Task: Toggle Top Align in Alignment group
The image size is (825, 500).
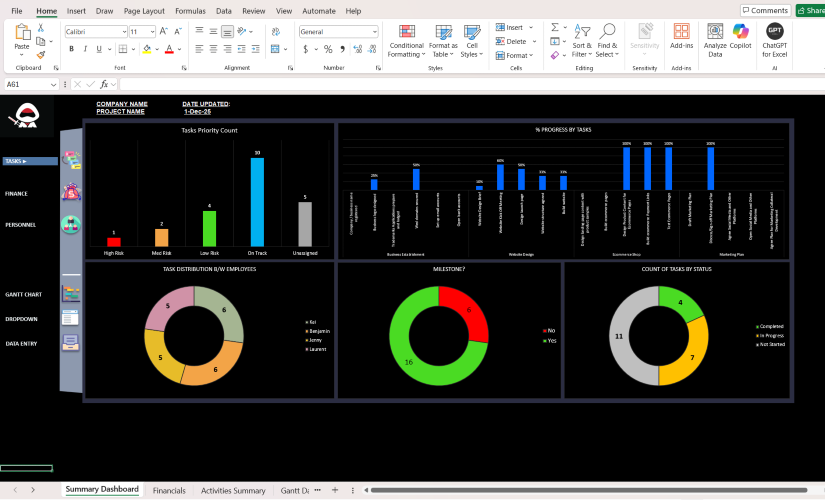Action: tap(199, 32)
